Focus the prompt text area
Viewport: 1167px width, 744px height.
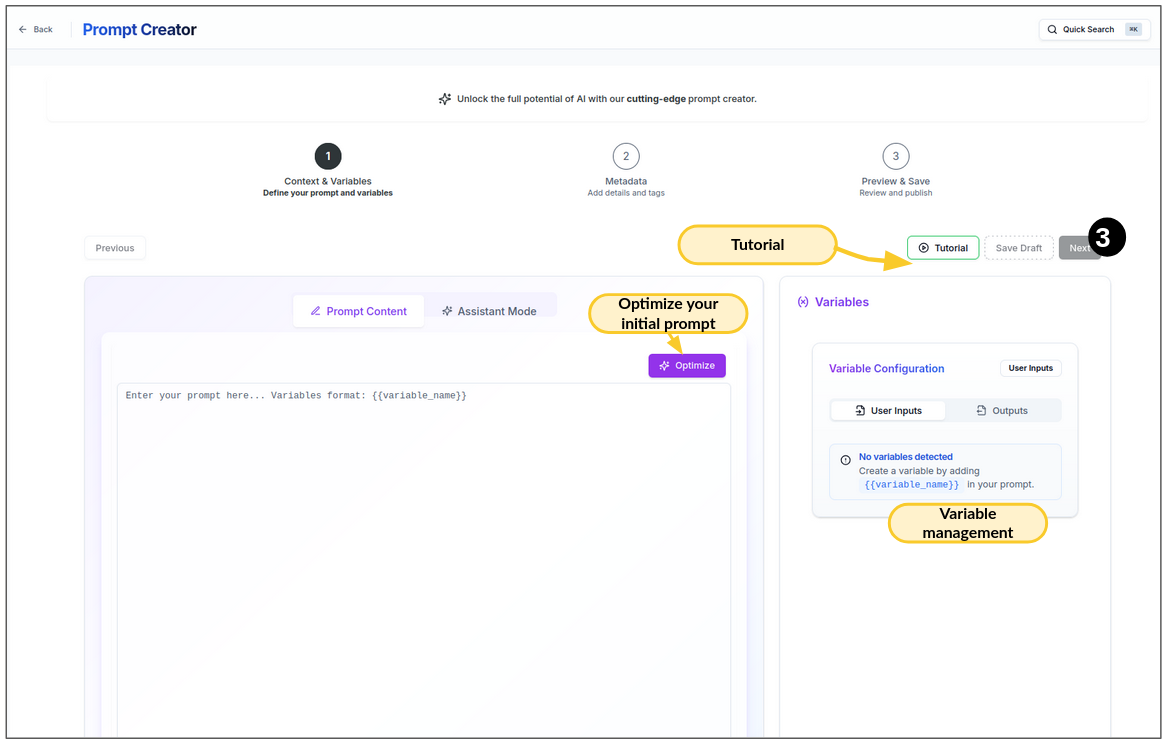(x=423, y=558)
